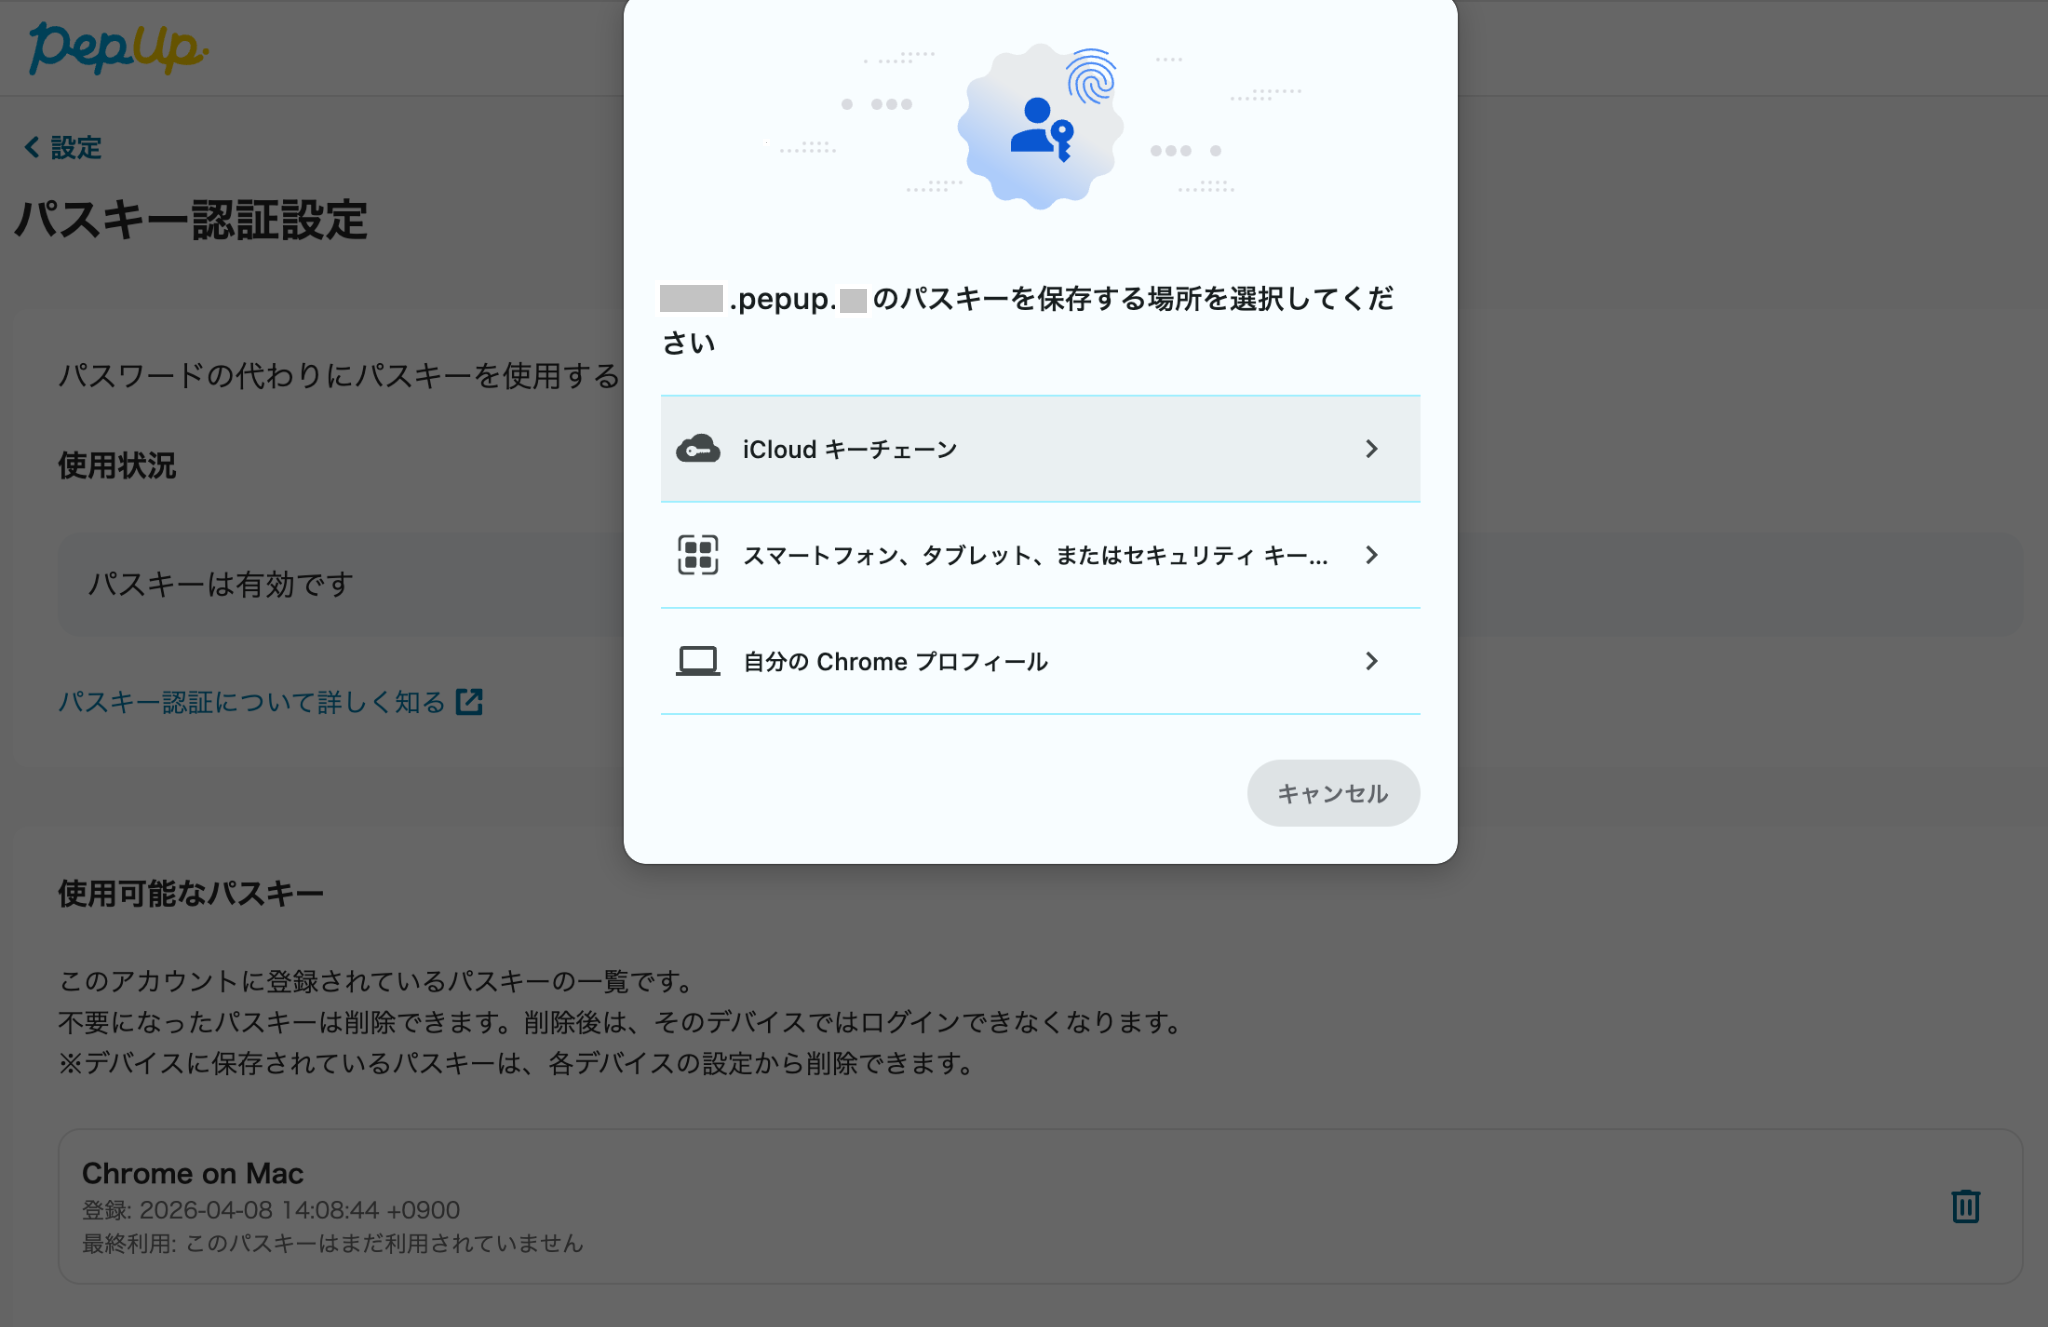Click the back chevron beside 設定
Image resolution: width=2048 pixels, height=1327 pixels.
(x=32, y=148)
